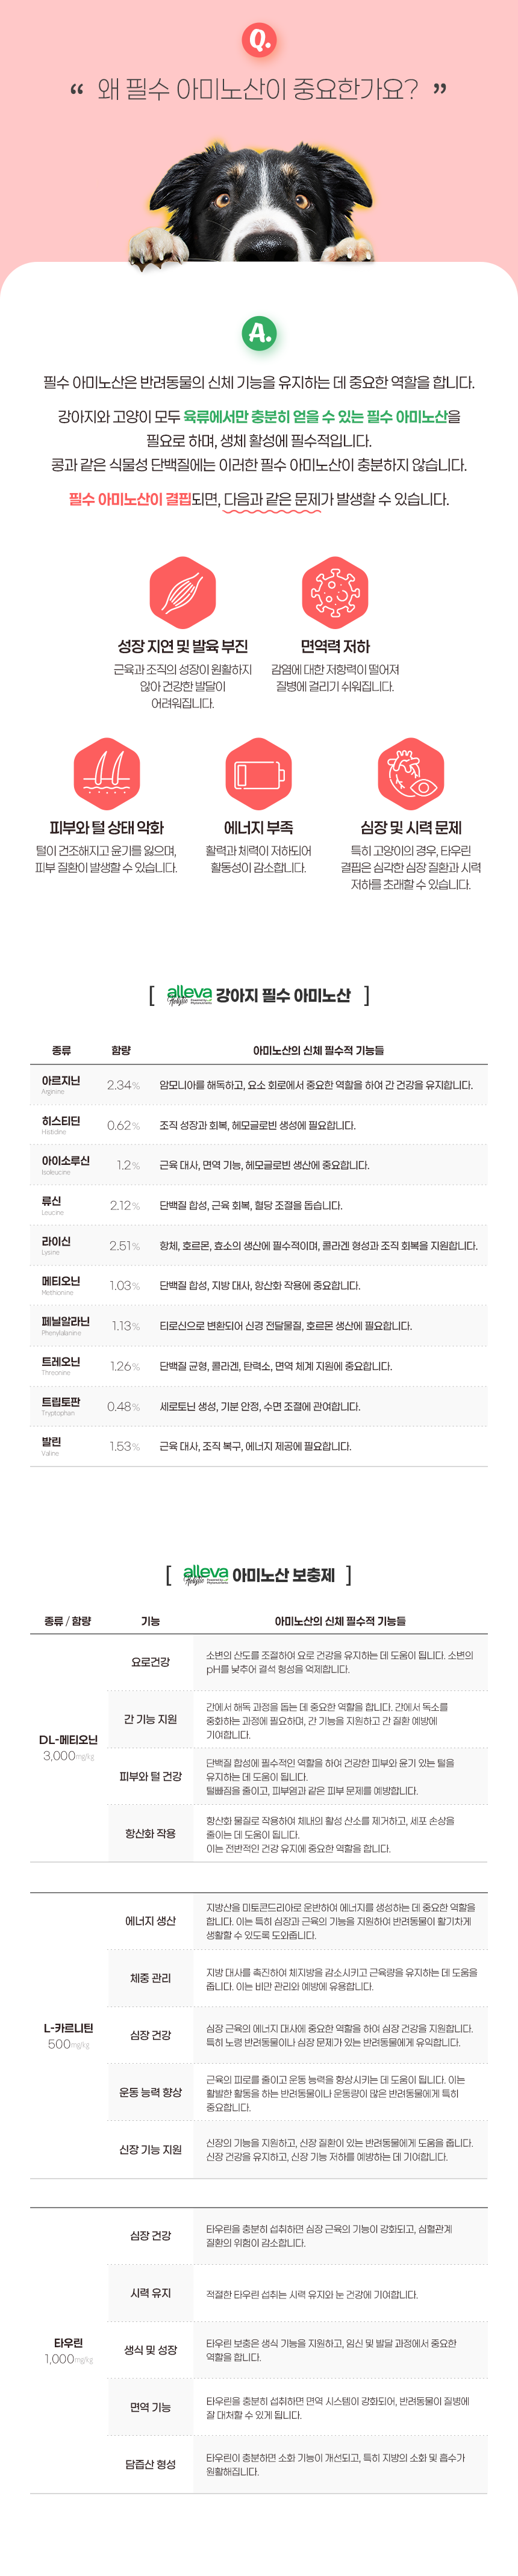This screenshot has width=518, height=2576.
Task: Select the 체중 관리 function cell
Action: 150,1978
